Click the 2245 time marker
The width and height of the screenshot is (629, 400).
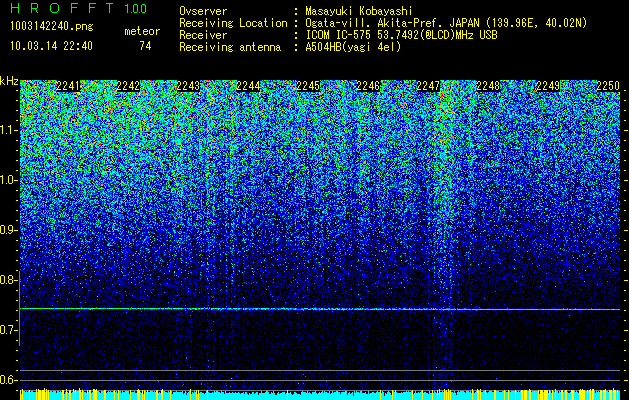[308, 86]
